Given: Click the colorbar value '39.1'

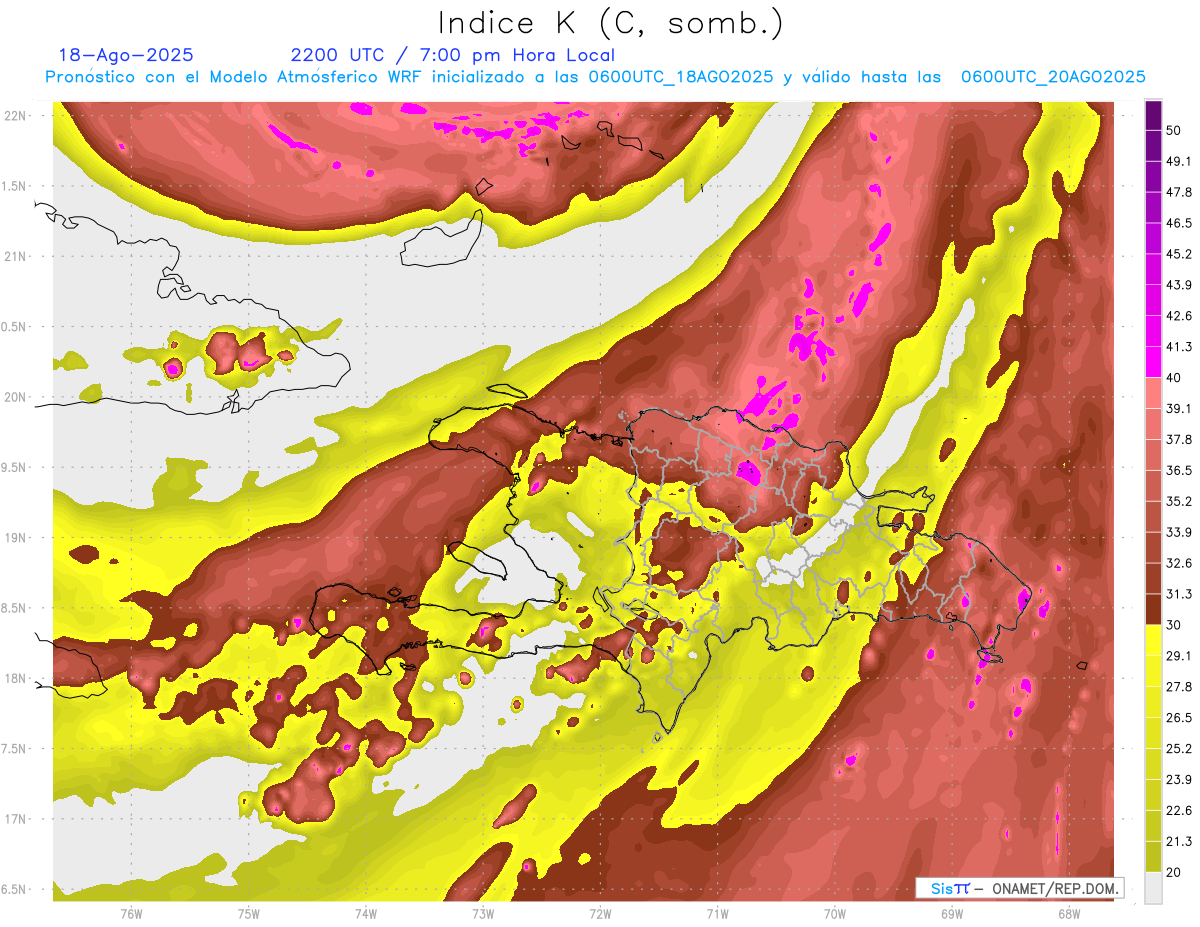Looking at the screenshot, I should [x=1179, y=408].
